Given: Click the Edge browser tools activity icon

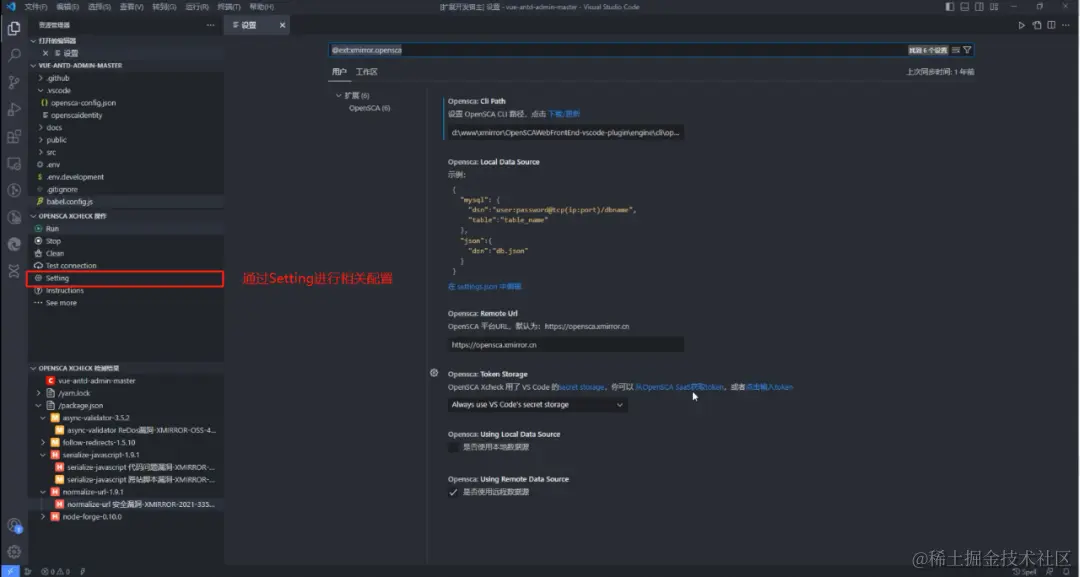Looking at the screenshot, I should tap(14, 244).
